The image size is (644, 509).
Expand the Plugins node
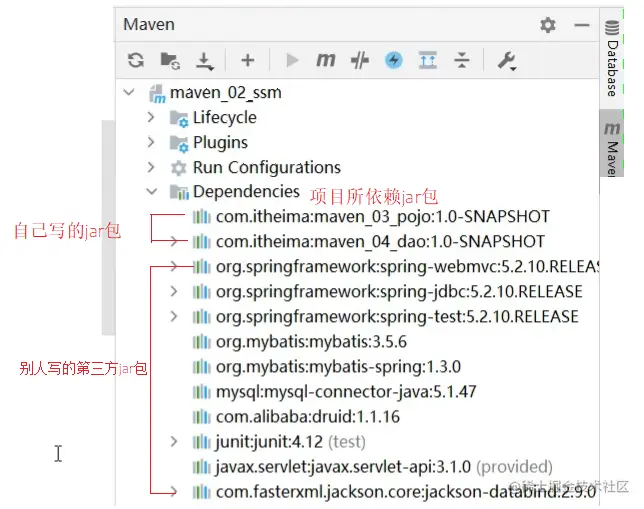pyautogui.click(x=151, y=142)
